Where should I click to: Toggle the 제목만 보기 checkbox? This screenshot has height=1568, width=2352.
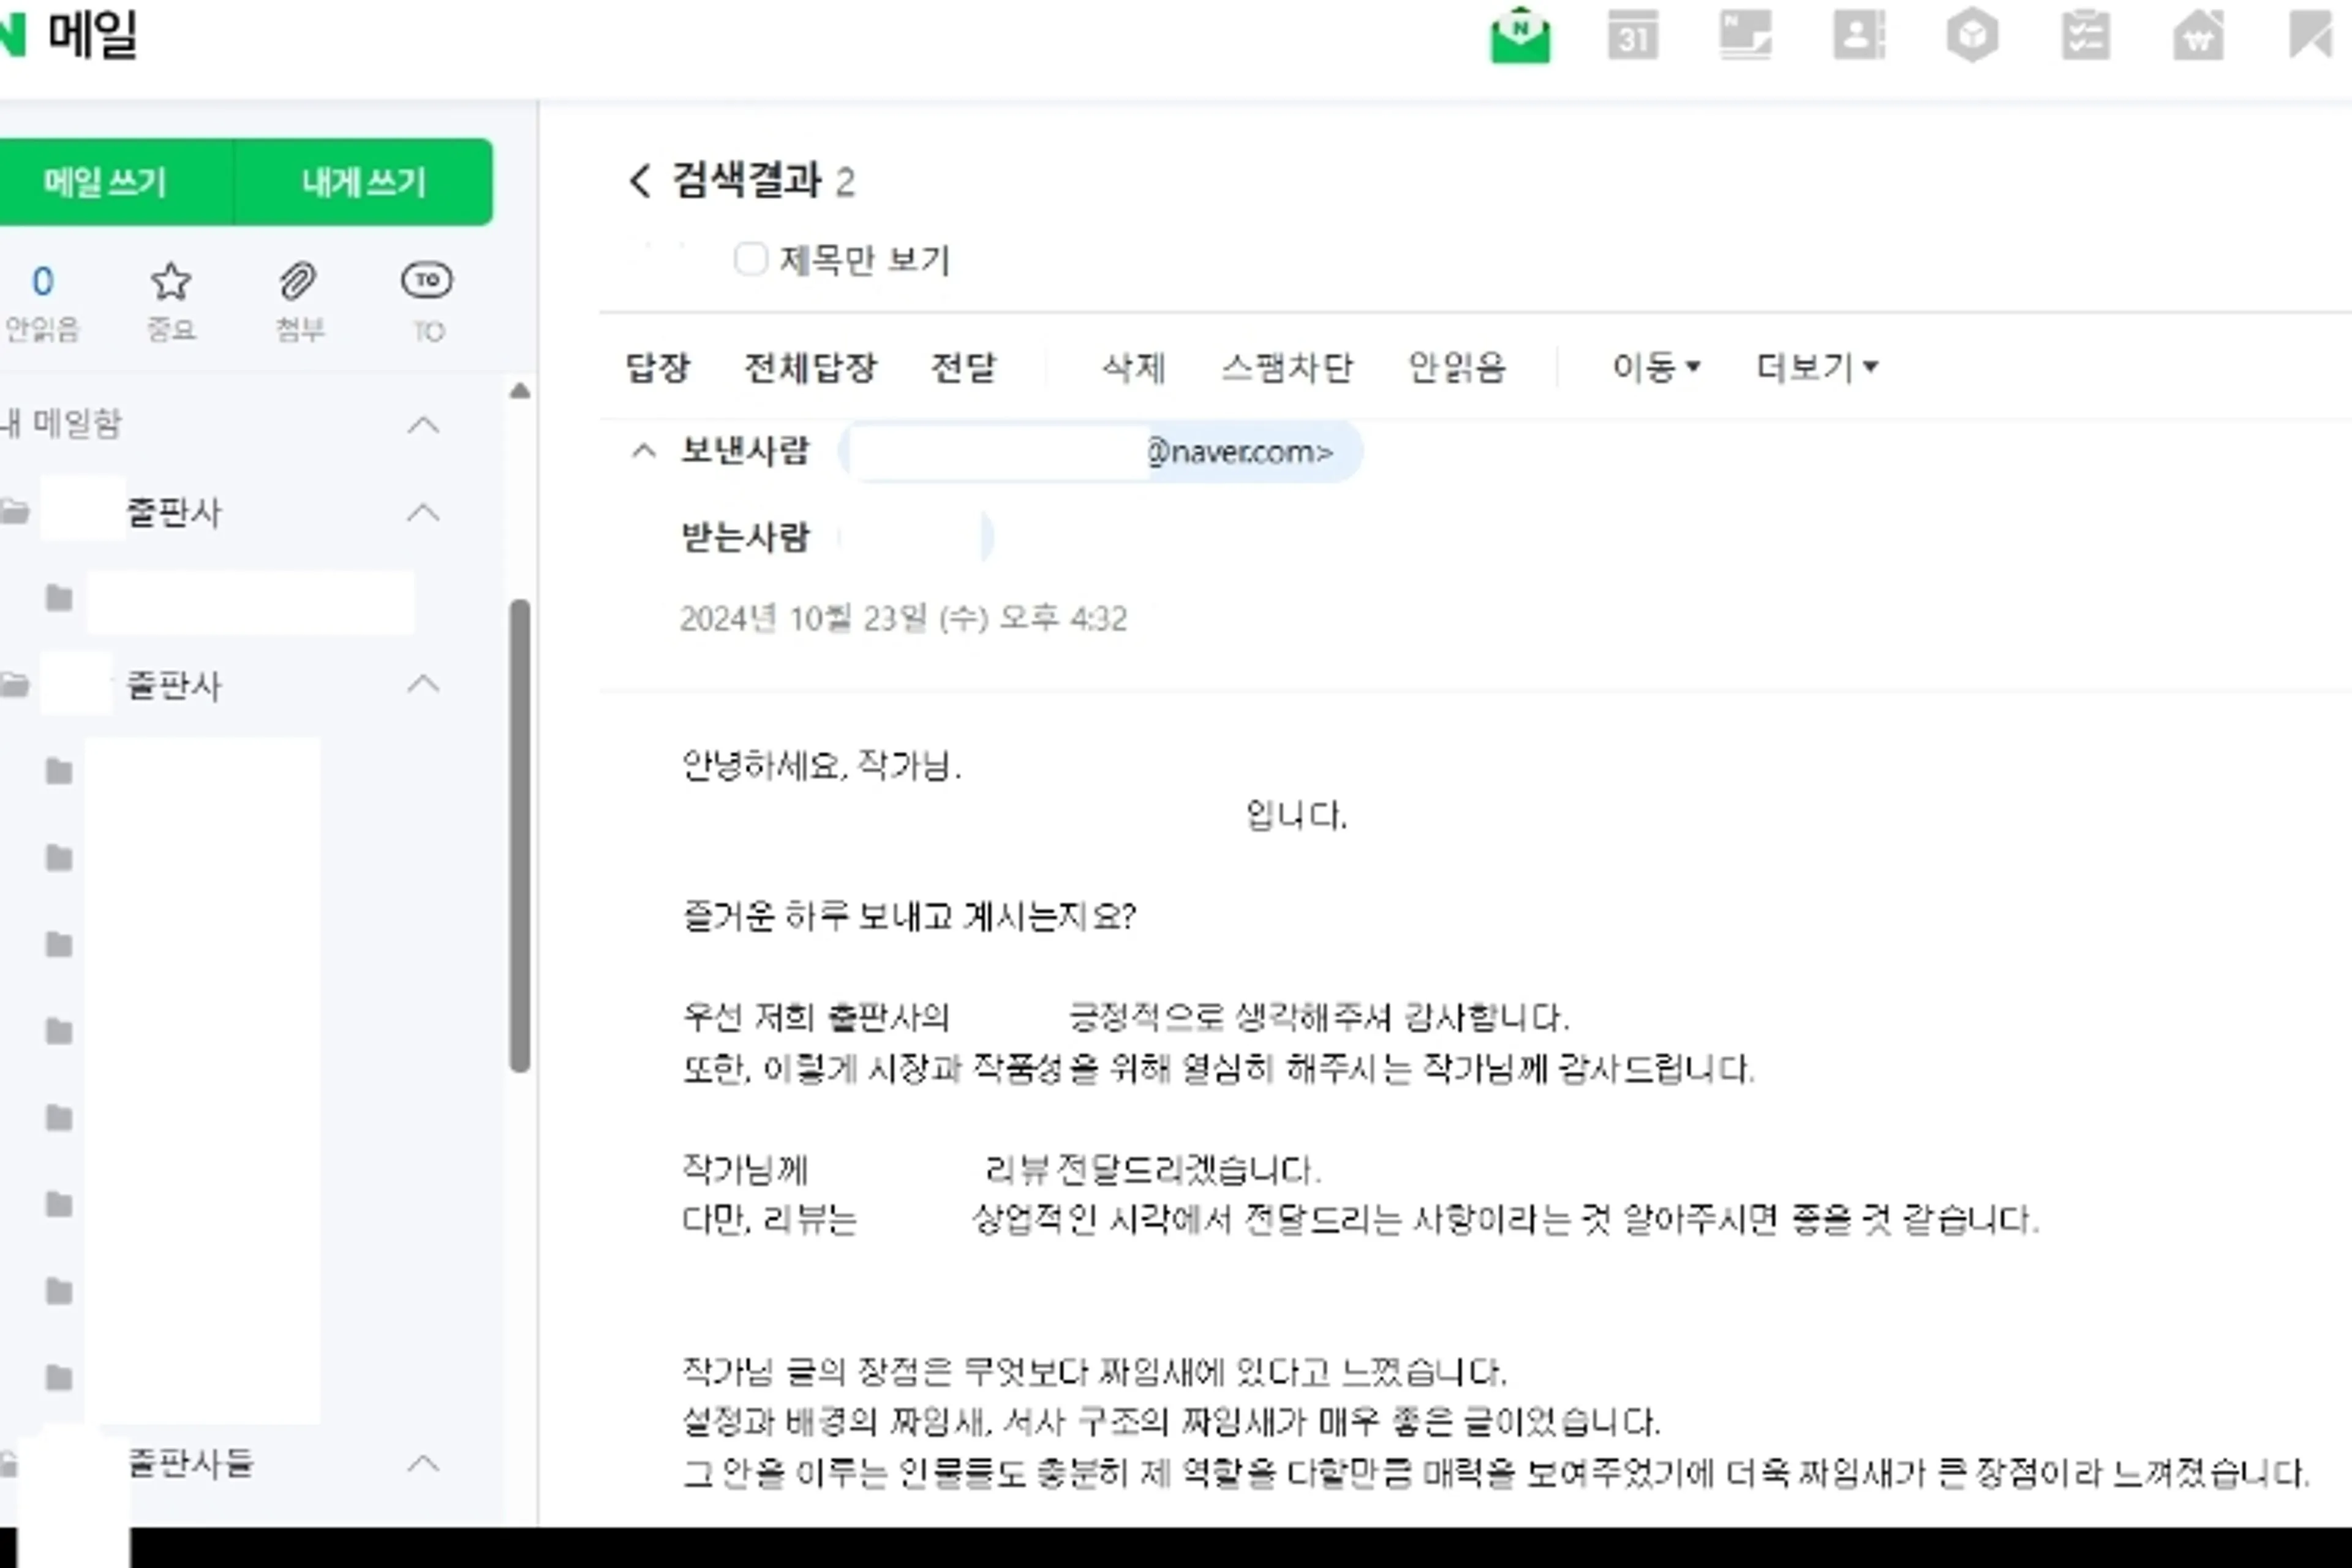(x=750, y=259)
